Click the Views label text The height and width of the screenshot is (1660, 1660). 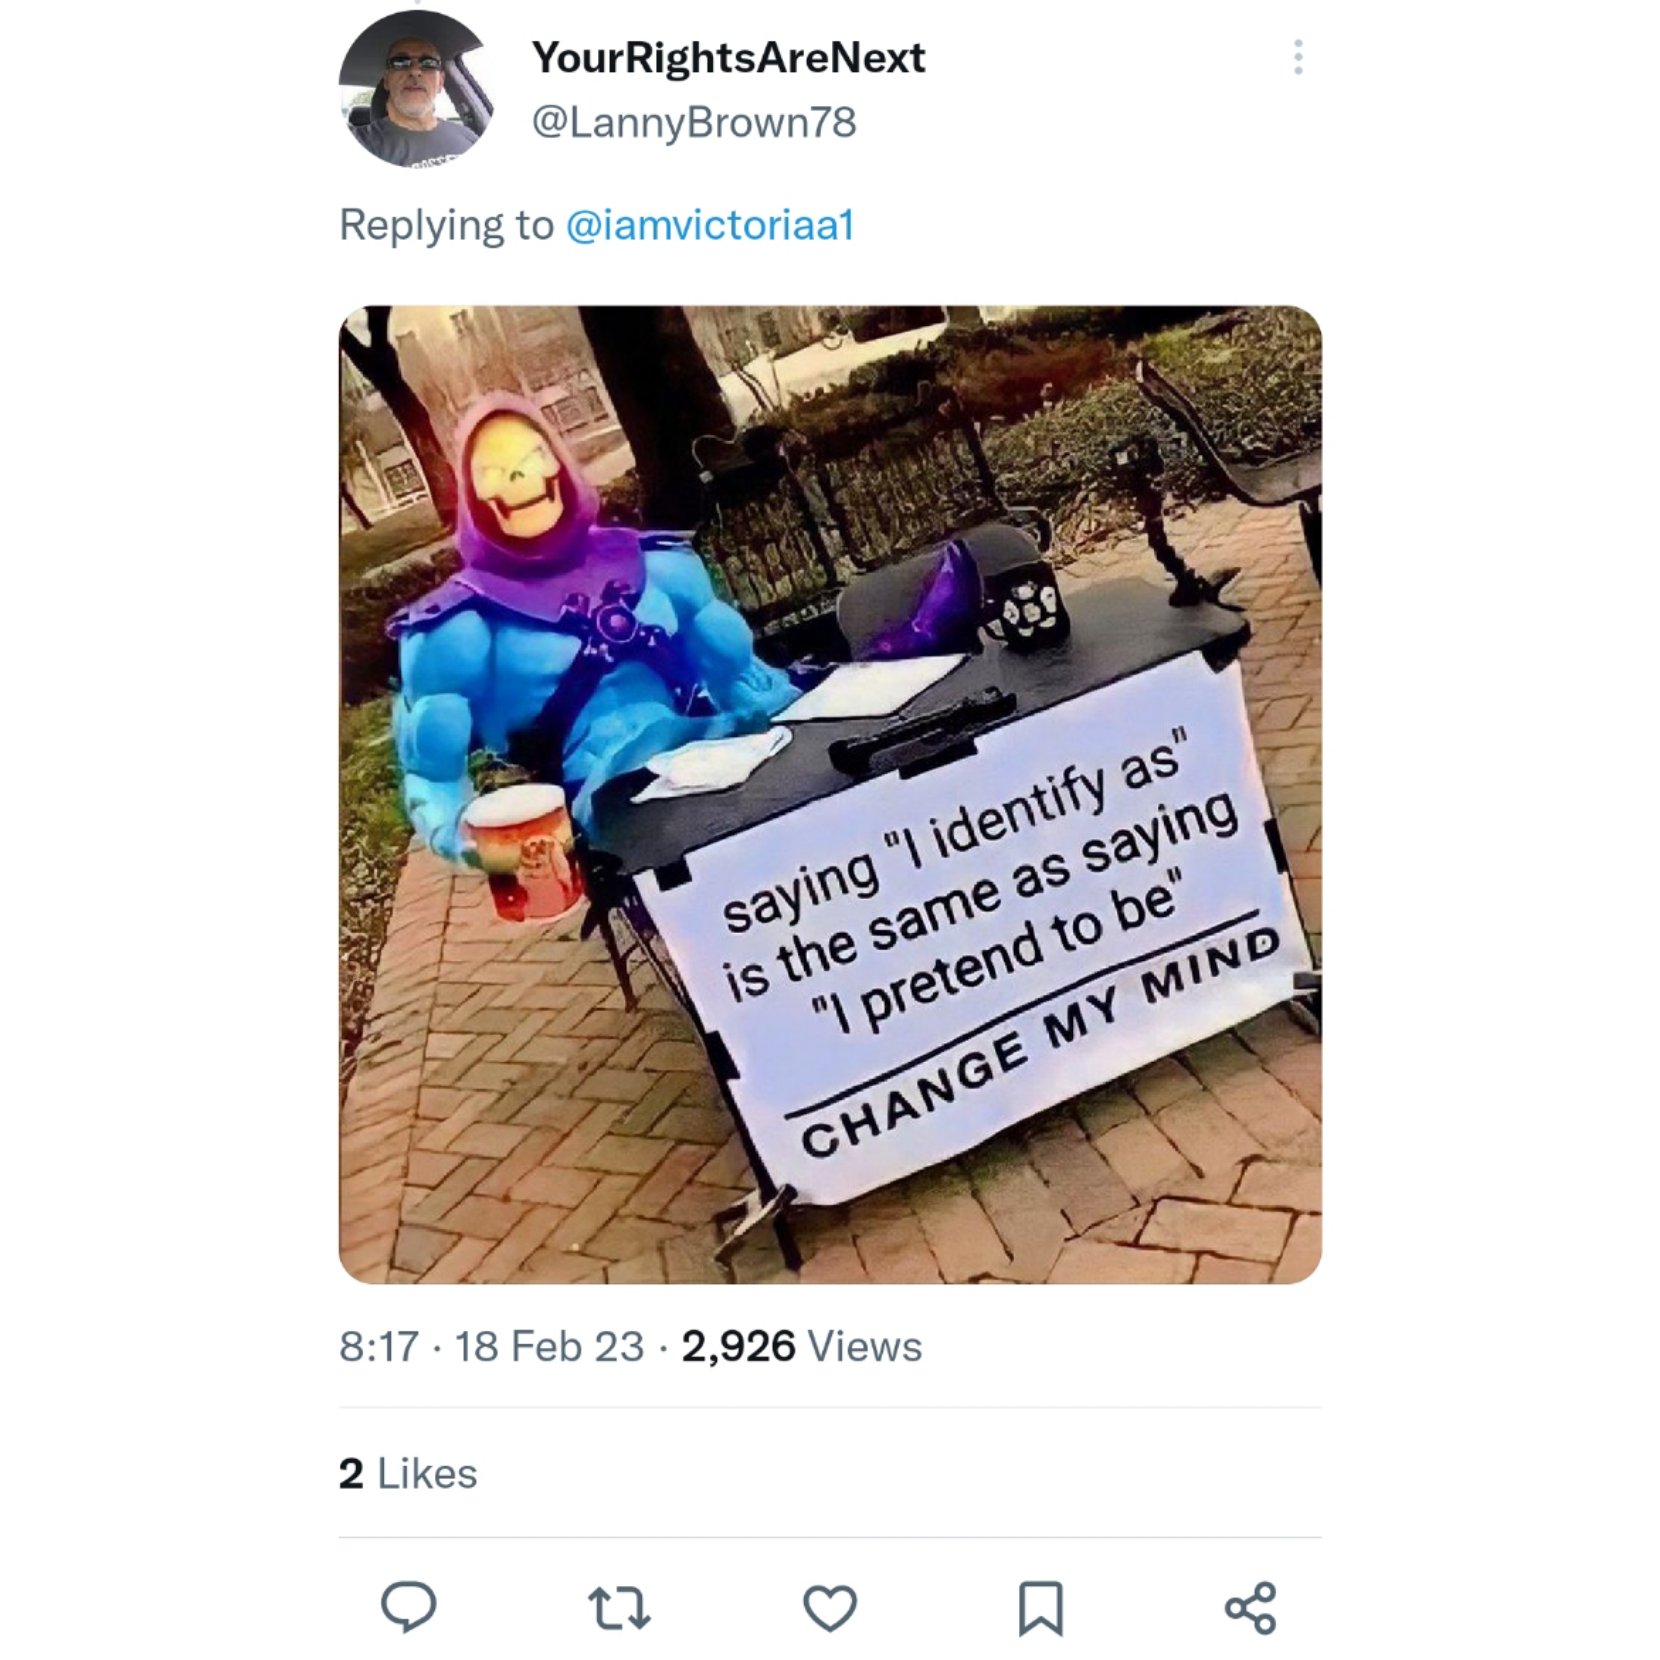click(x=865, y=1346)
